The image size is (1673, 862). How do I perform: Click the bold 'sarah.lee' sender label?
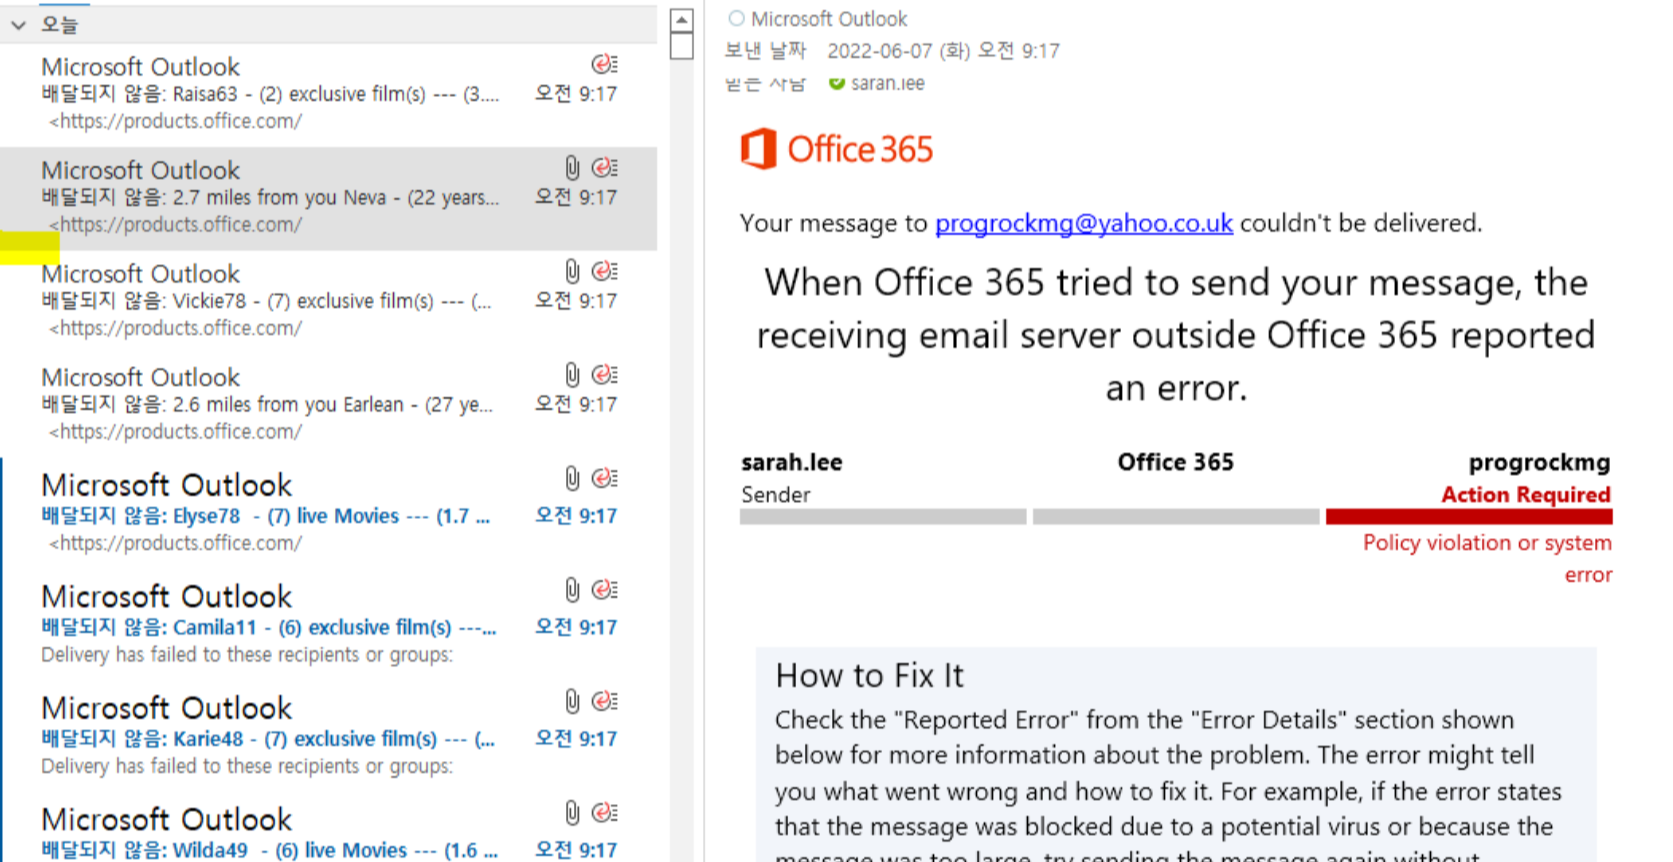coord(791,462)
